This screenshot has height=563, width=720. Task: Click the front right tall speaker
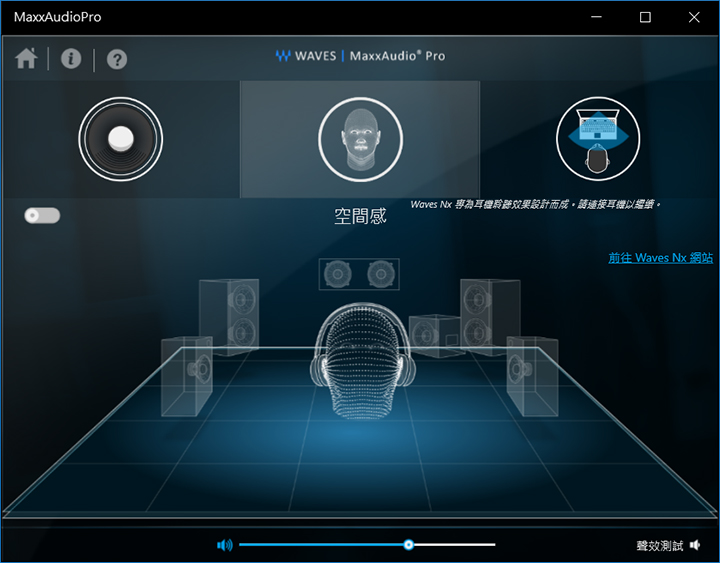click(x=490, y=316)
